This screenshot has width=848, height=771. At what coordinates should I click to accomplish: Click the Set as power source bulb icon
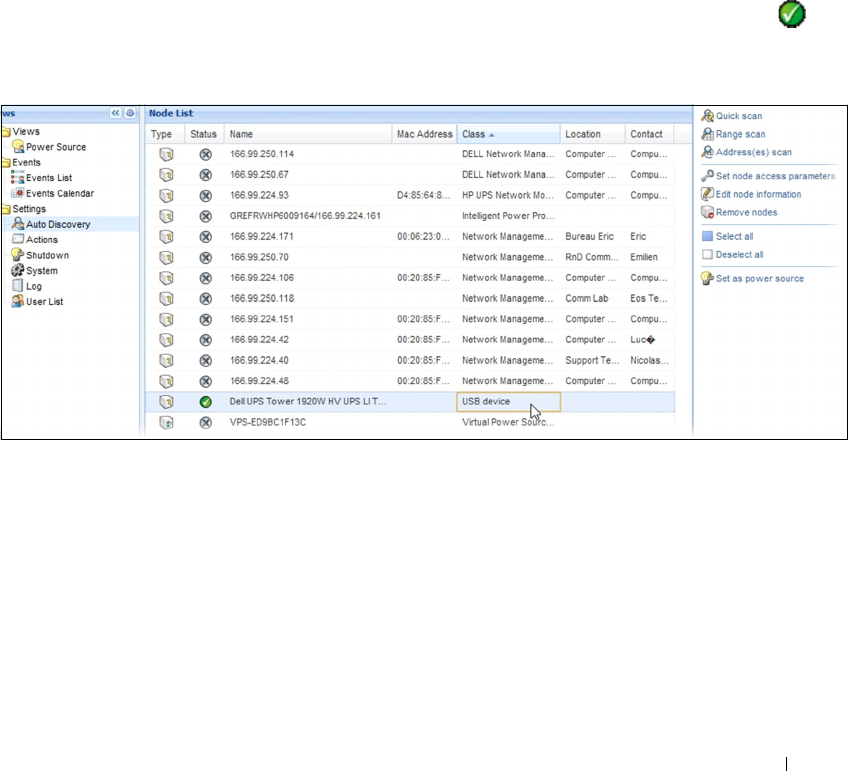(x=707, y=278)
